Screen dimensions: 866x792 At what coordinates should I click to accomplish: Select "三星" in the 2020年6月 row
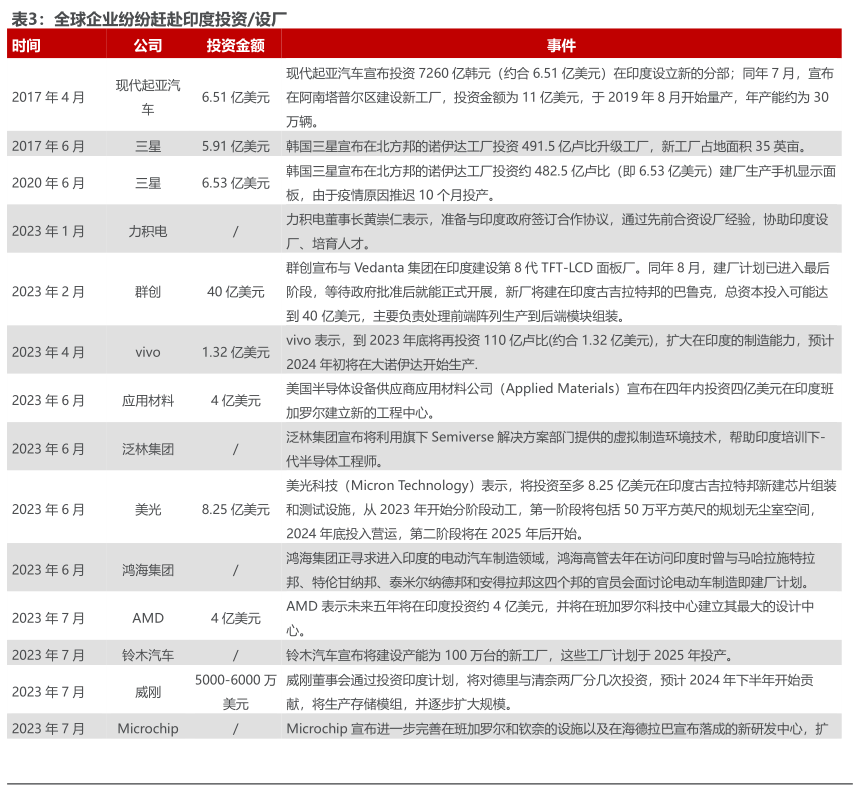[148, 182]
